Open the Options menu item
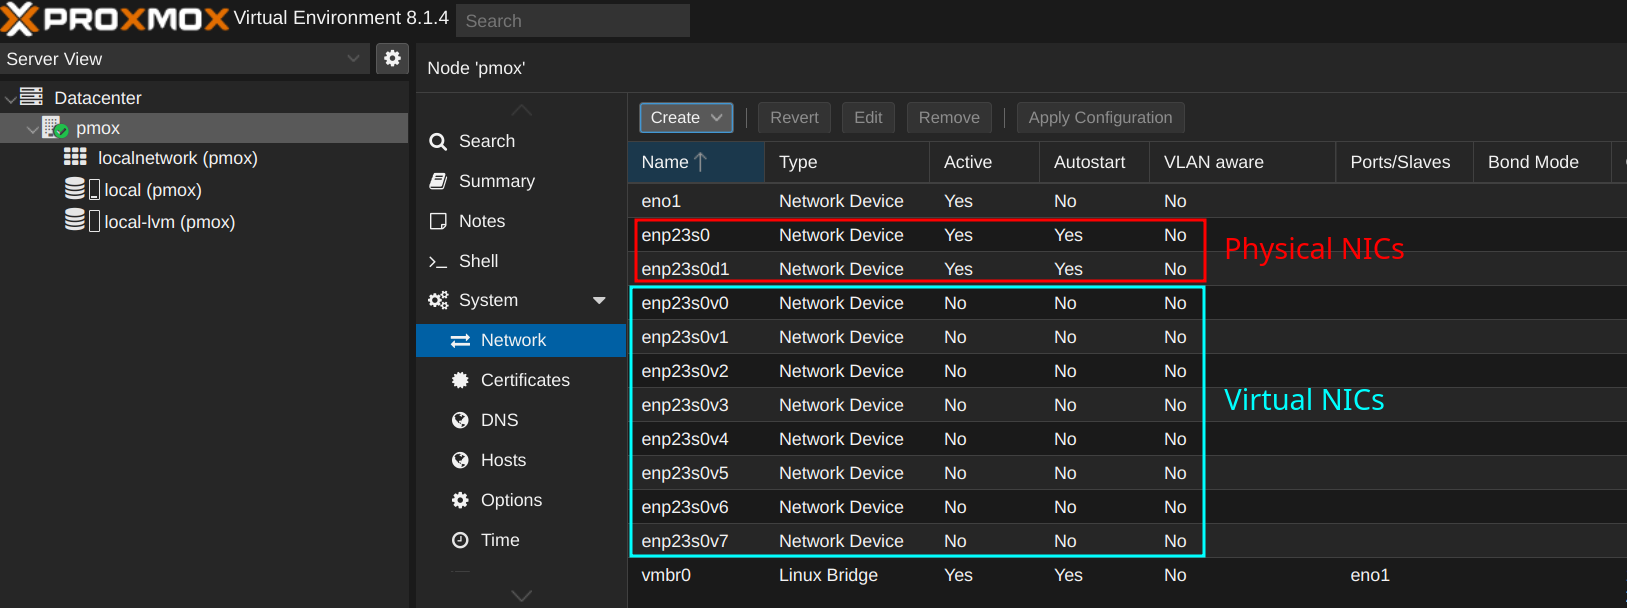 click(521, 500)
